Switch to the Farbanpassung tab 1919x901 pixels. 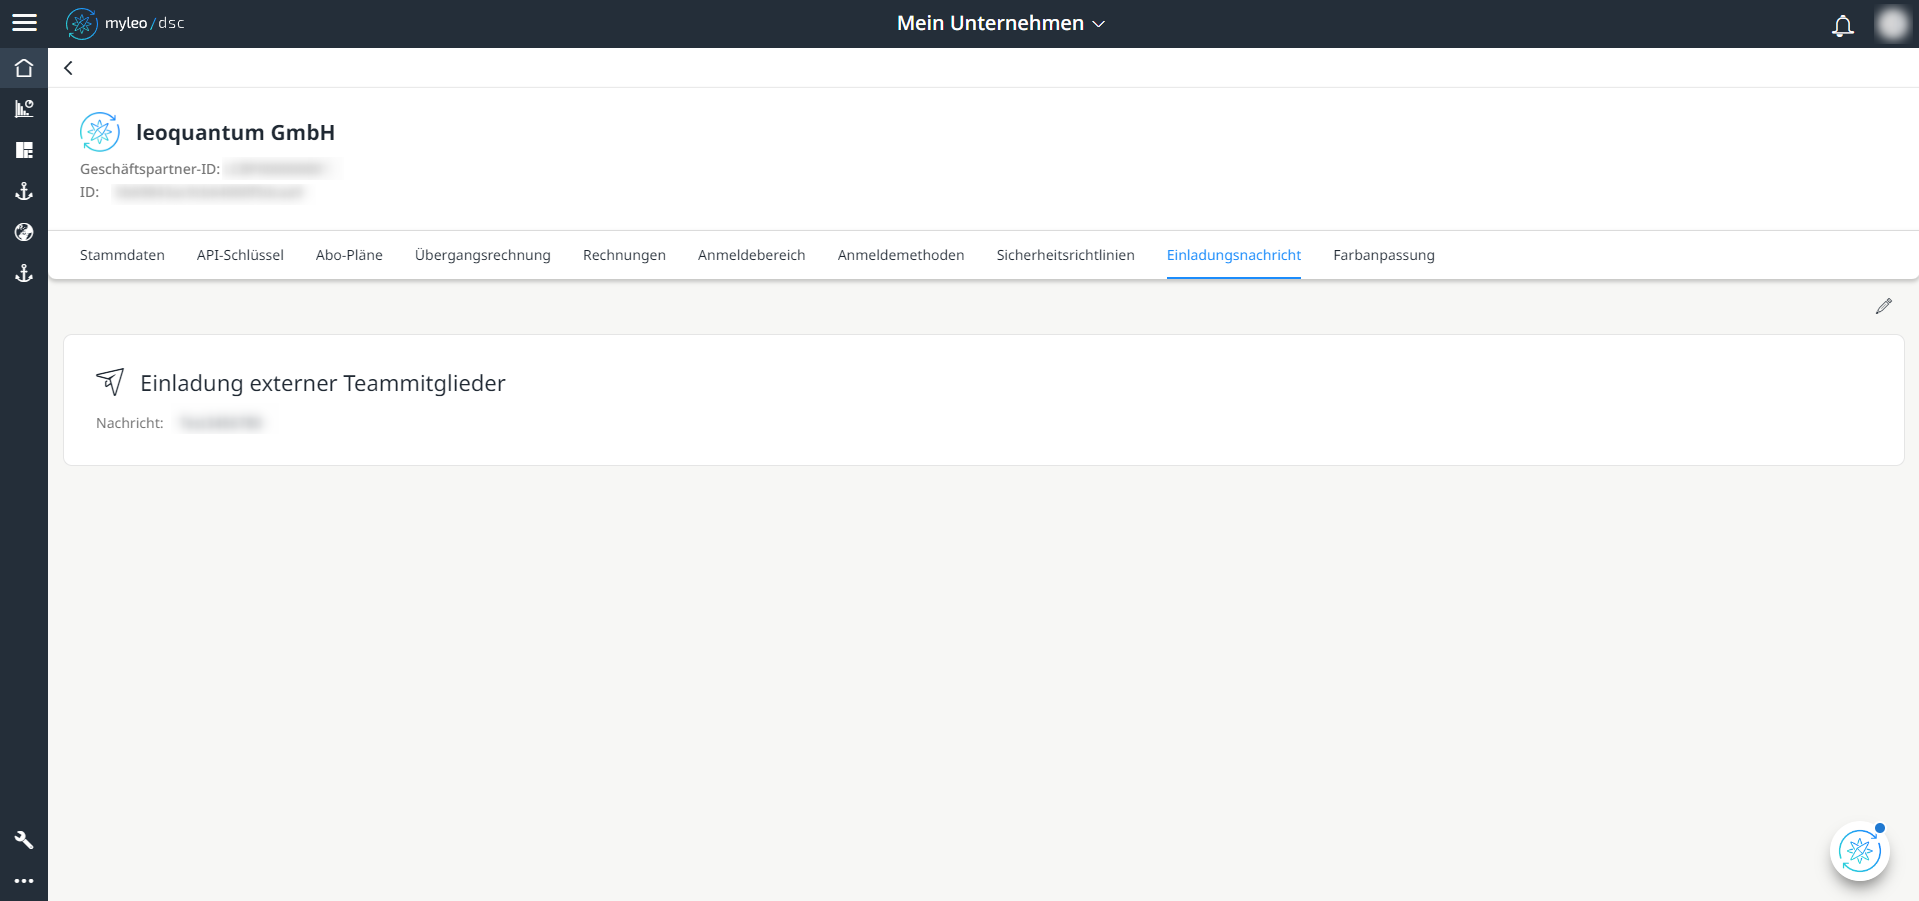click(x=1384, y=255)
